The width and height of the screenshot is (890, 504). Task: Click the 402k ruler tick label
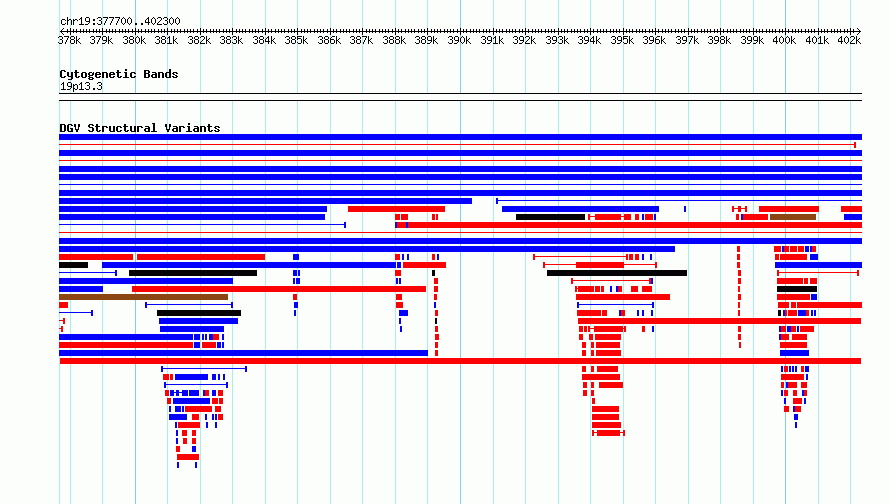pos(850,40)
